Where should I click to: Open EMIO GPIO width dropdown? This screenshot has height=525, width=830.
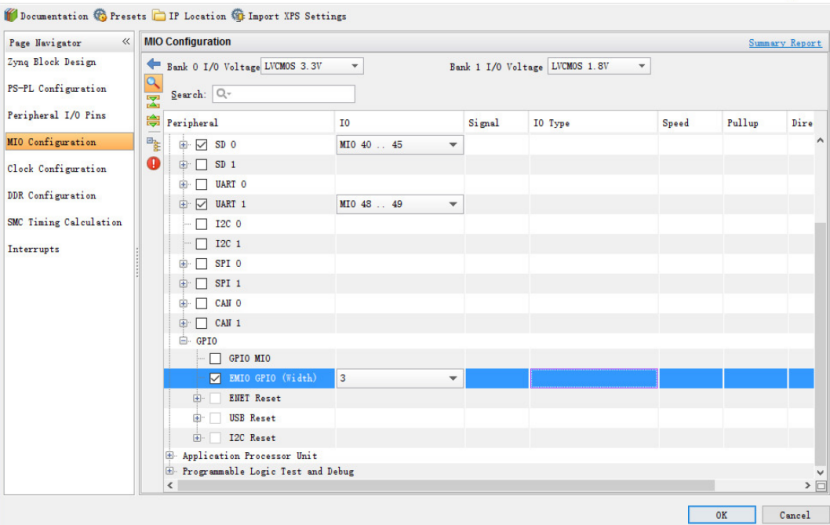point(400,378)
